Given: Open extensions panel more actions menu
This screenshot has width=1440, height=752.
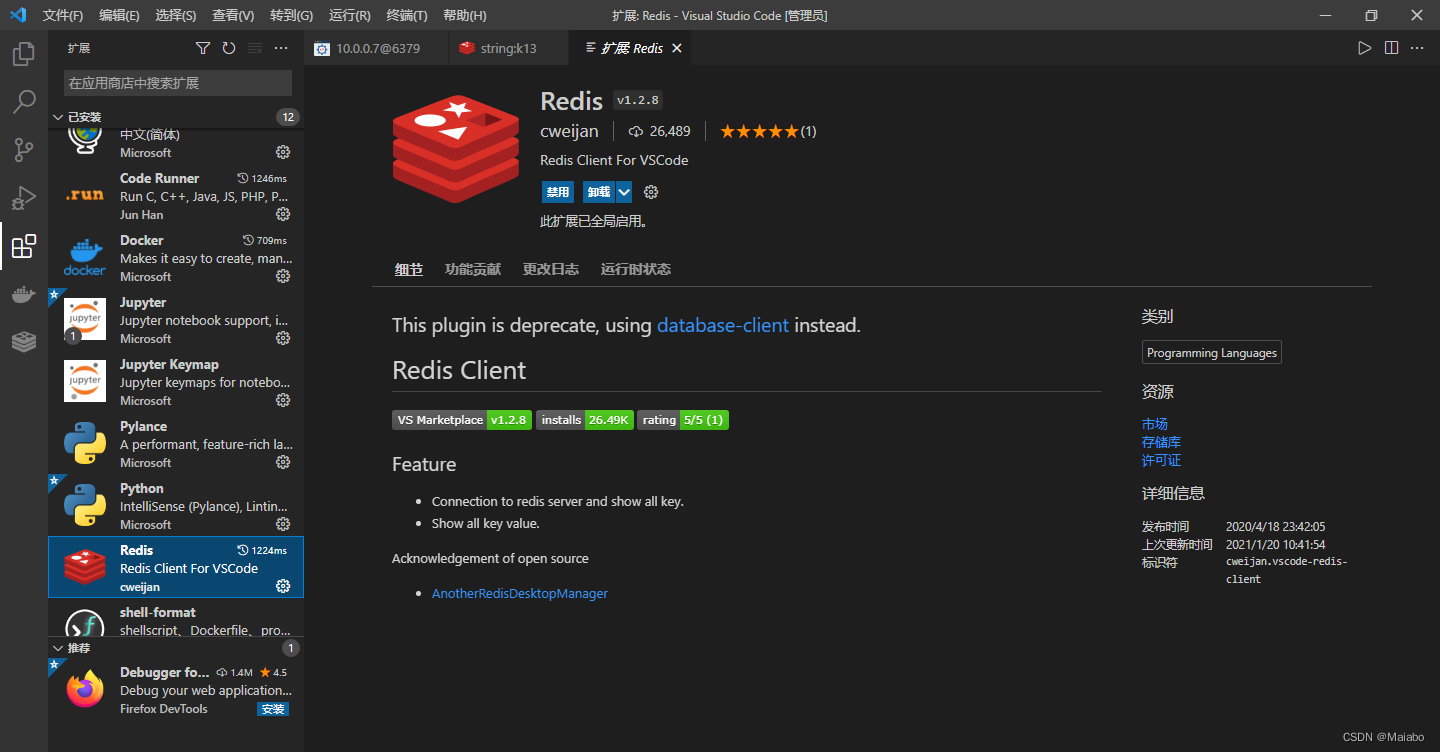Looking at the screenshot, I should coord(281,48).
